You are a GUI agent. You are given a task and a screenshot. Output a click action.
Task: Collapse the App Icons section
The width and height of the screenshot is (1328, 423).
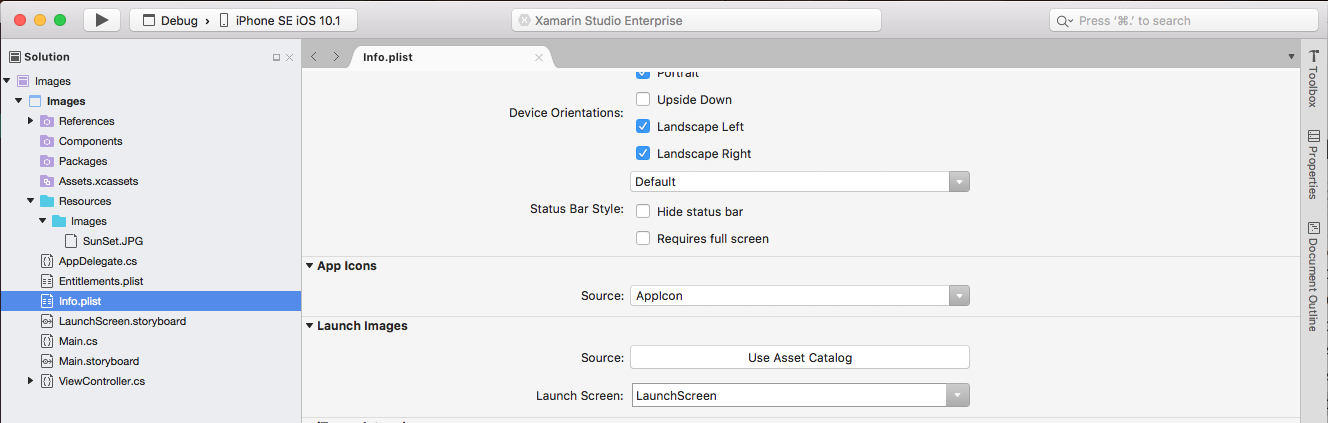point(310,266)
